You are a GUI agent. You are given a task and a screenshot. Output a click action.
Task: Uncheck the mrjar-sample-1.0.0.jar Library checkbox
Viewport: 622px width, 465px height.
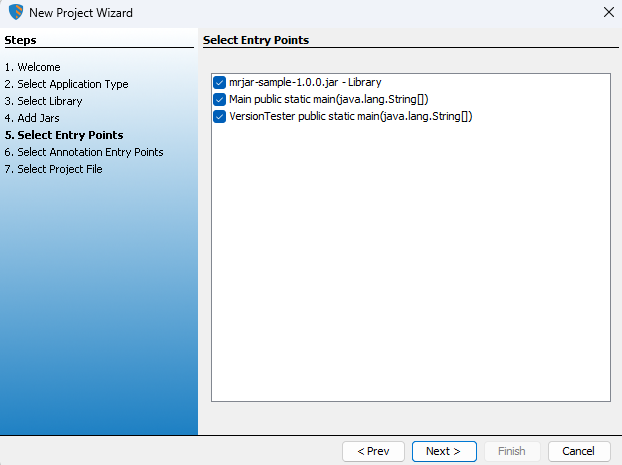(219, 83)
